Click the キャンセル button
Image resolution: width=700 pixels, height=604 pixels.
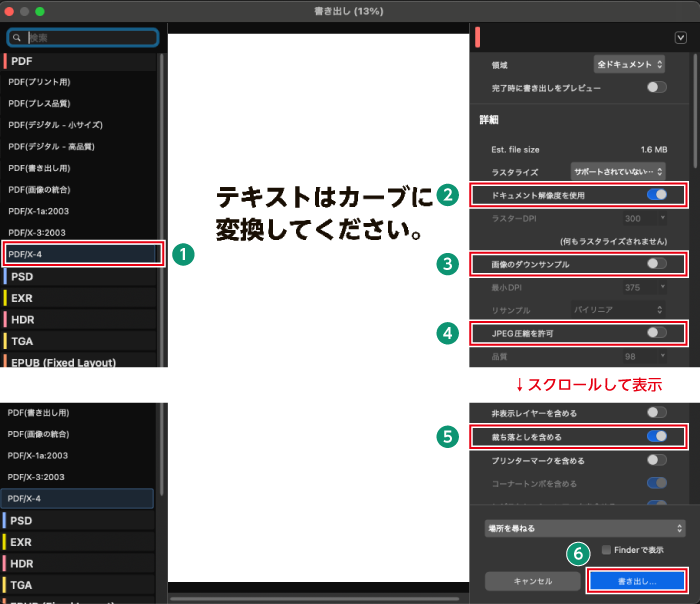click(532, 580)
